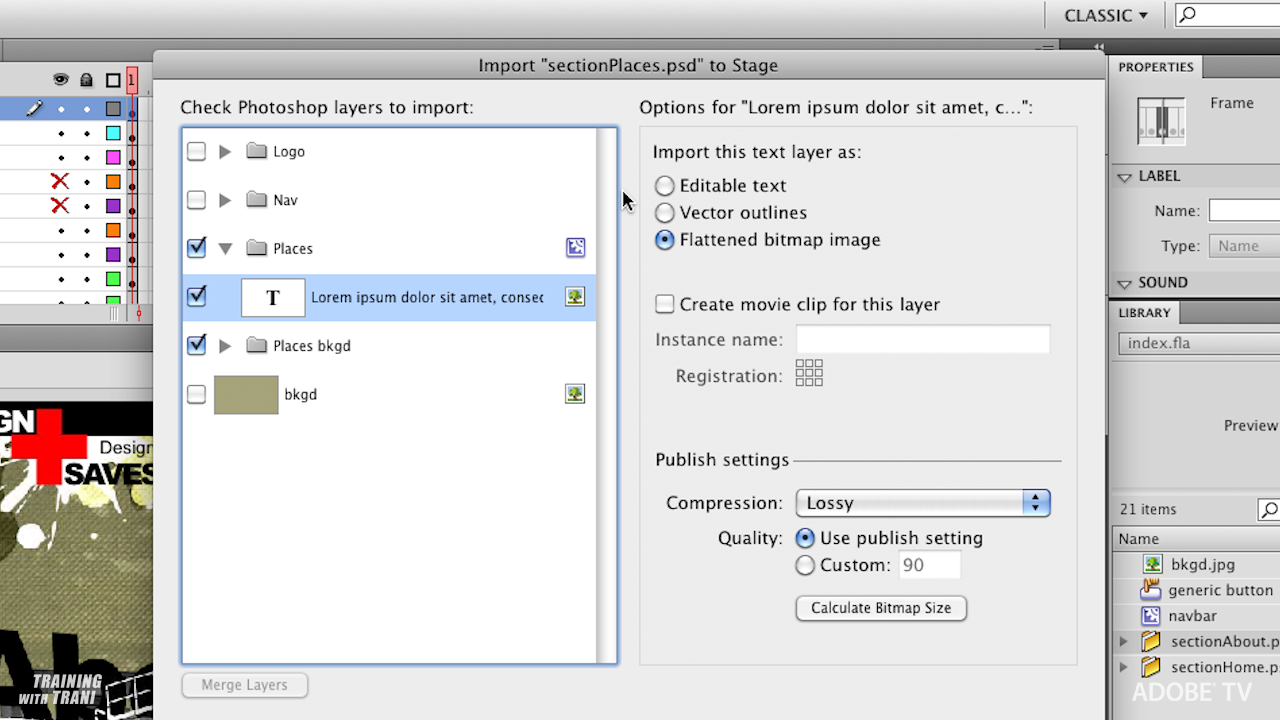
Task: Click the navbar movie clip icon in Library
Action: [x=1151, y=615]
